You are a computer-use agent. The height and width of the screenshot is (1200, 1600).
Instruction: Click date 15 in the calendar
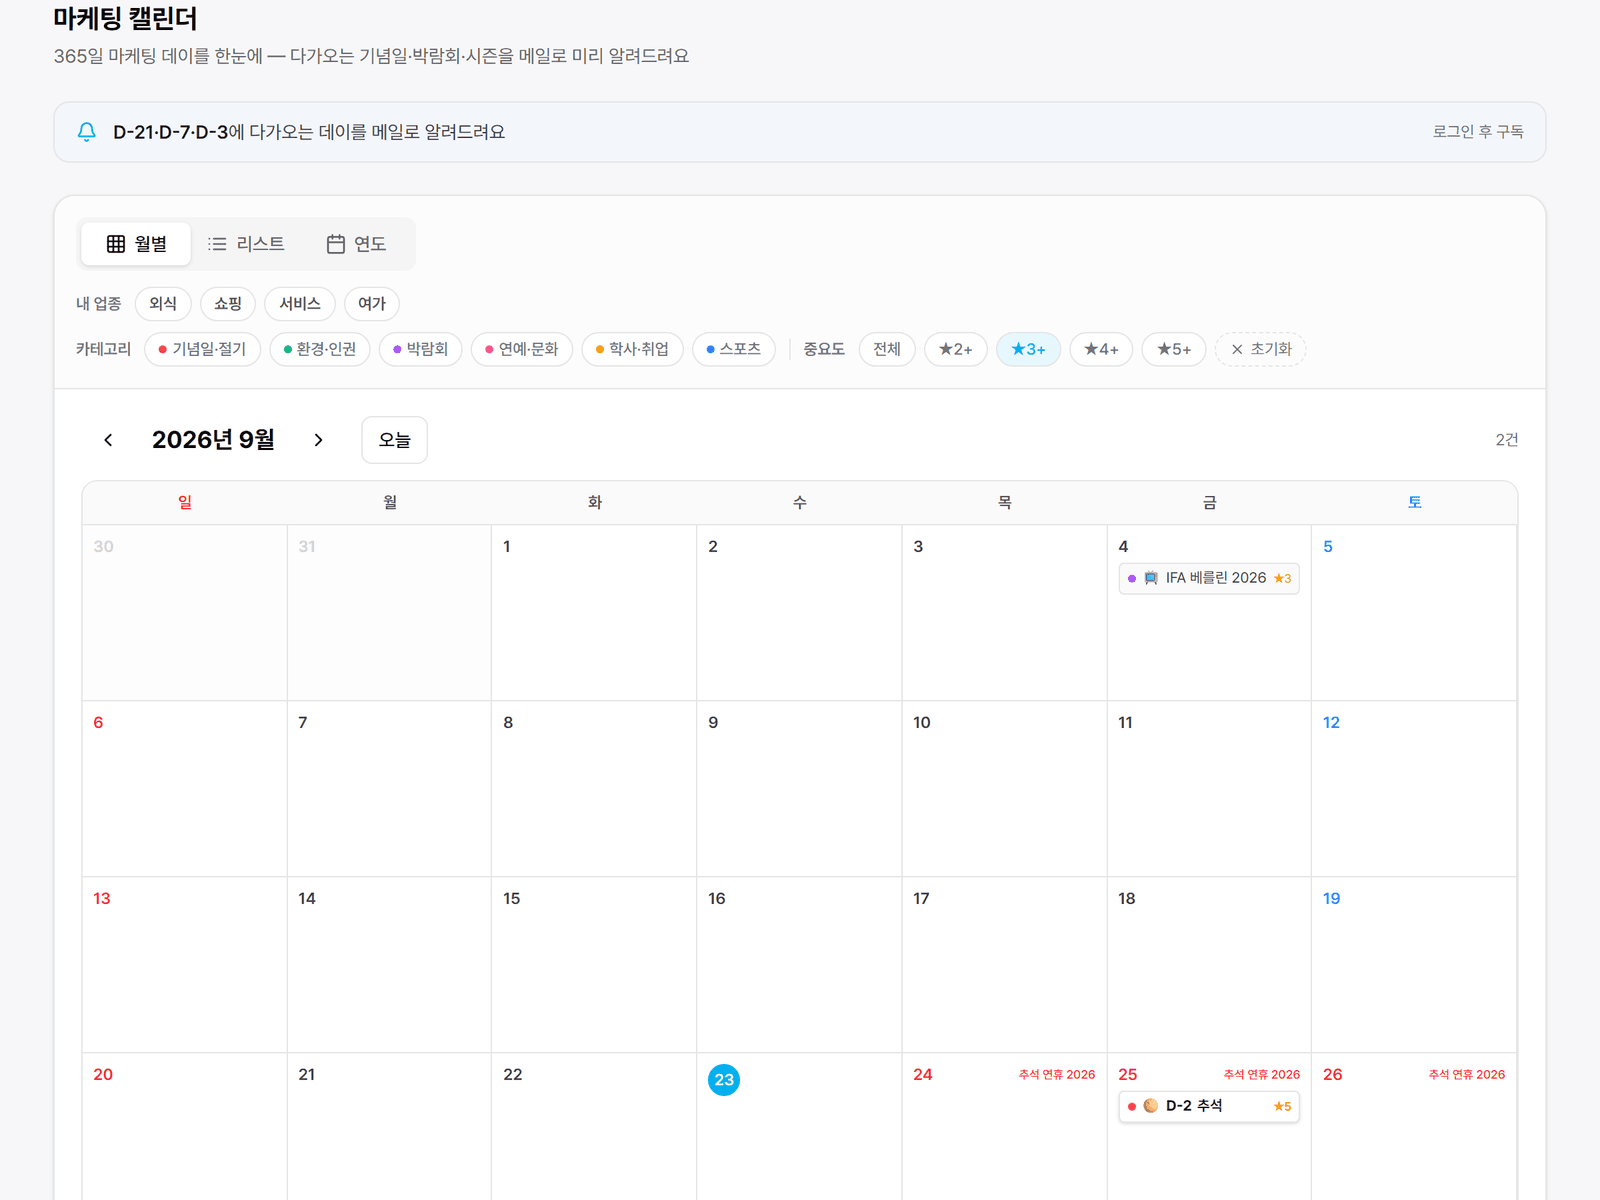512,899
